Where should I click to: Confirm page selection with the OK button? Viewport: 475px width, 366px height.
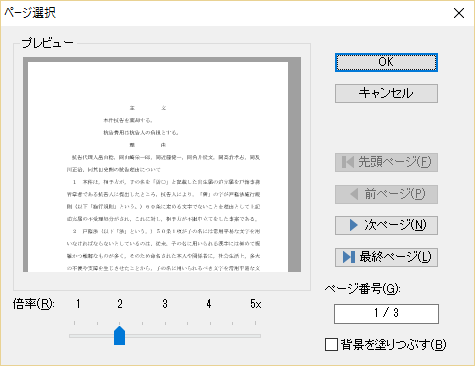coord(386,62)
